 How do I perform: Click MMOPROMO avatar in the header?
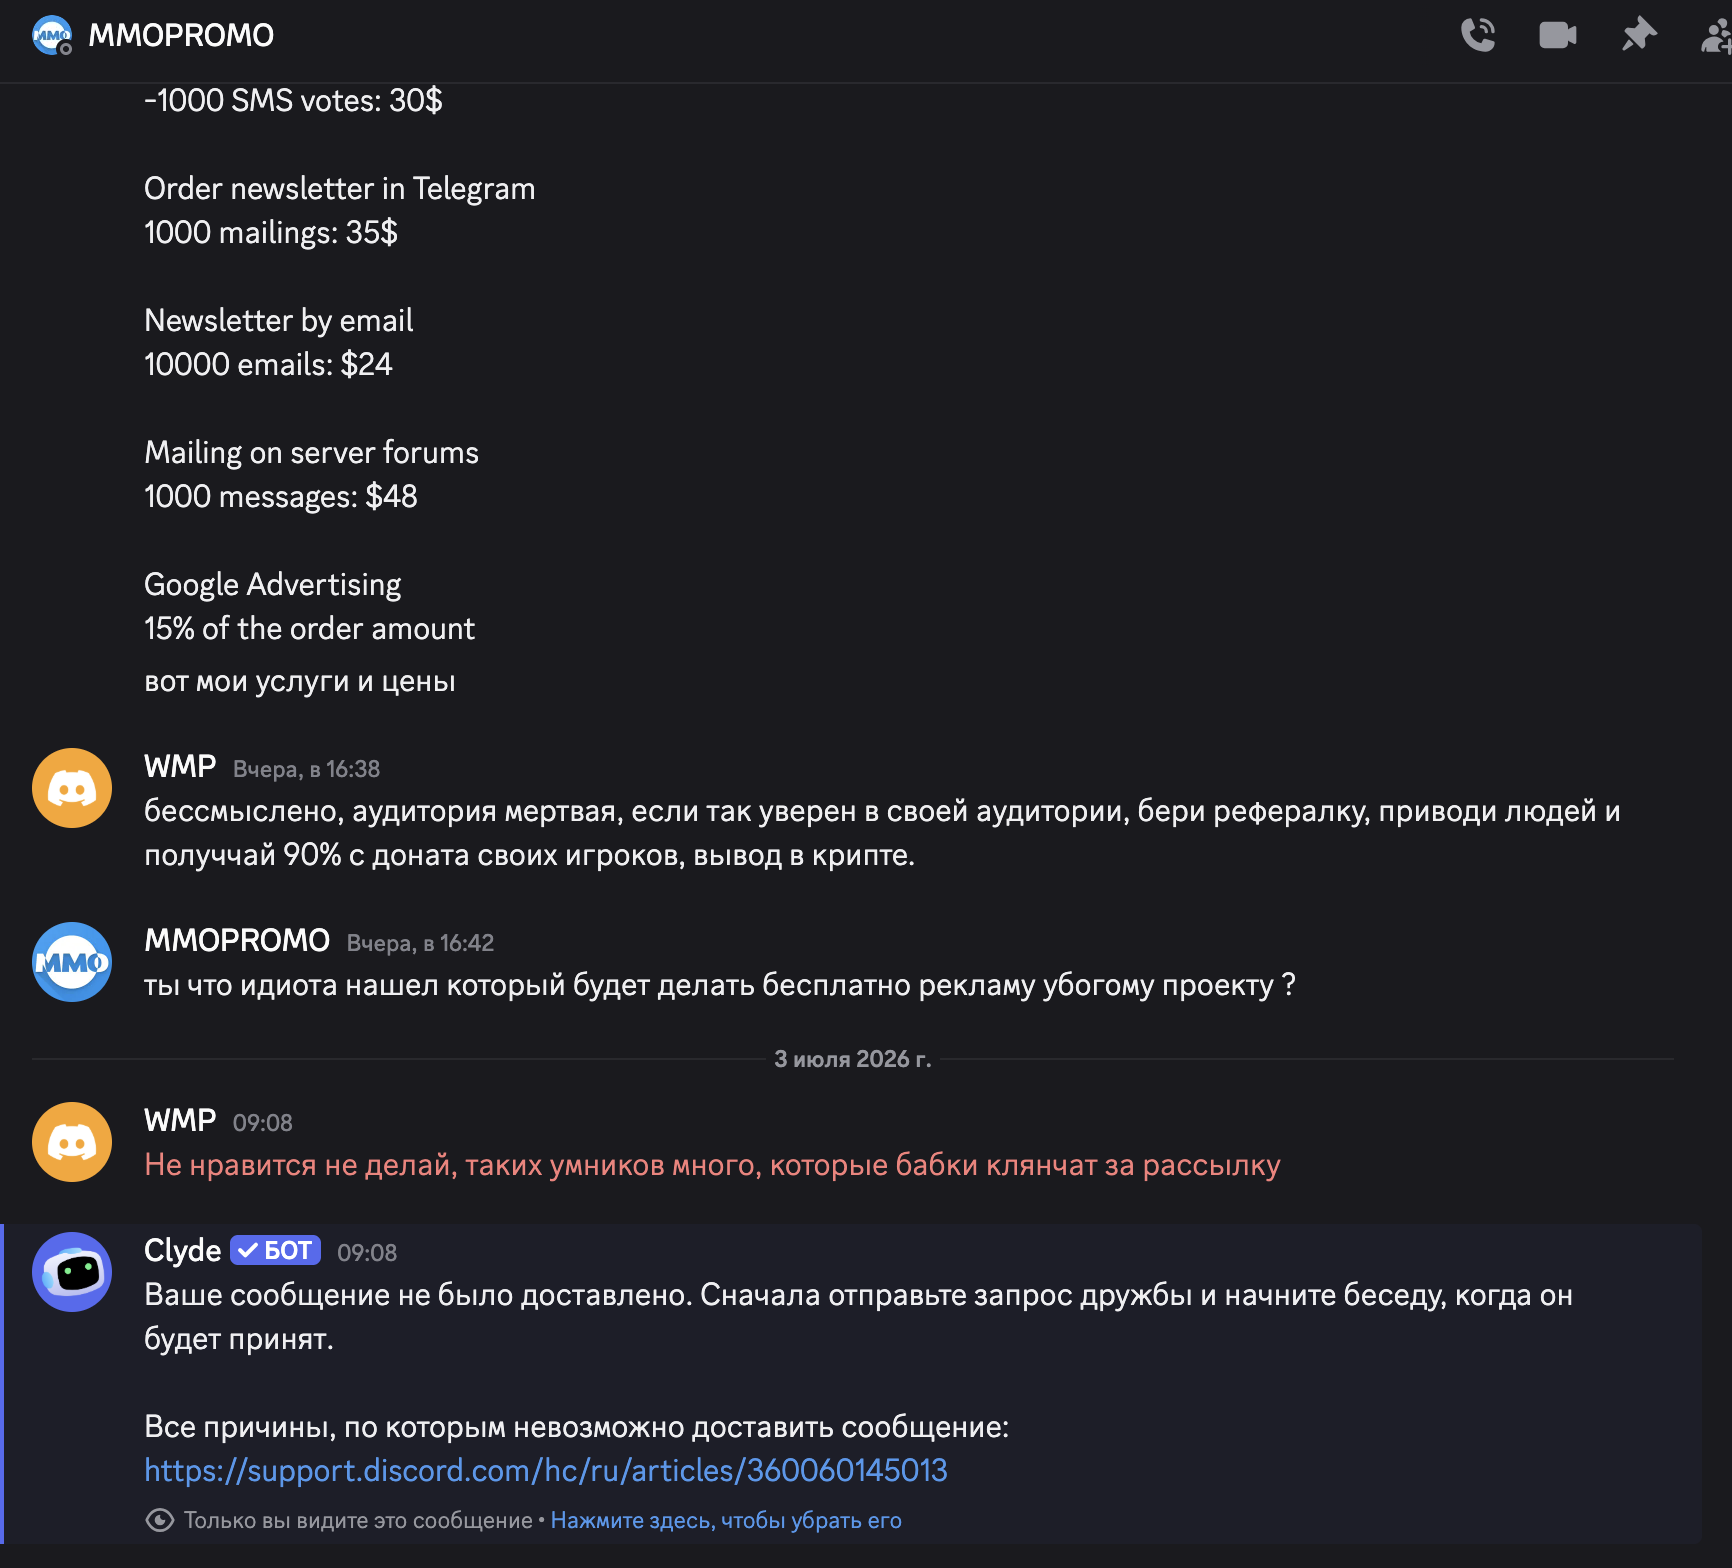pos(52,35)
